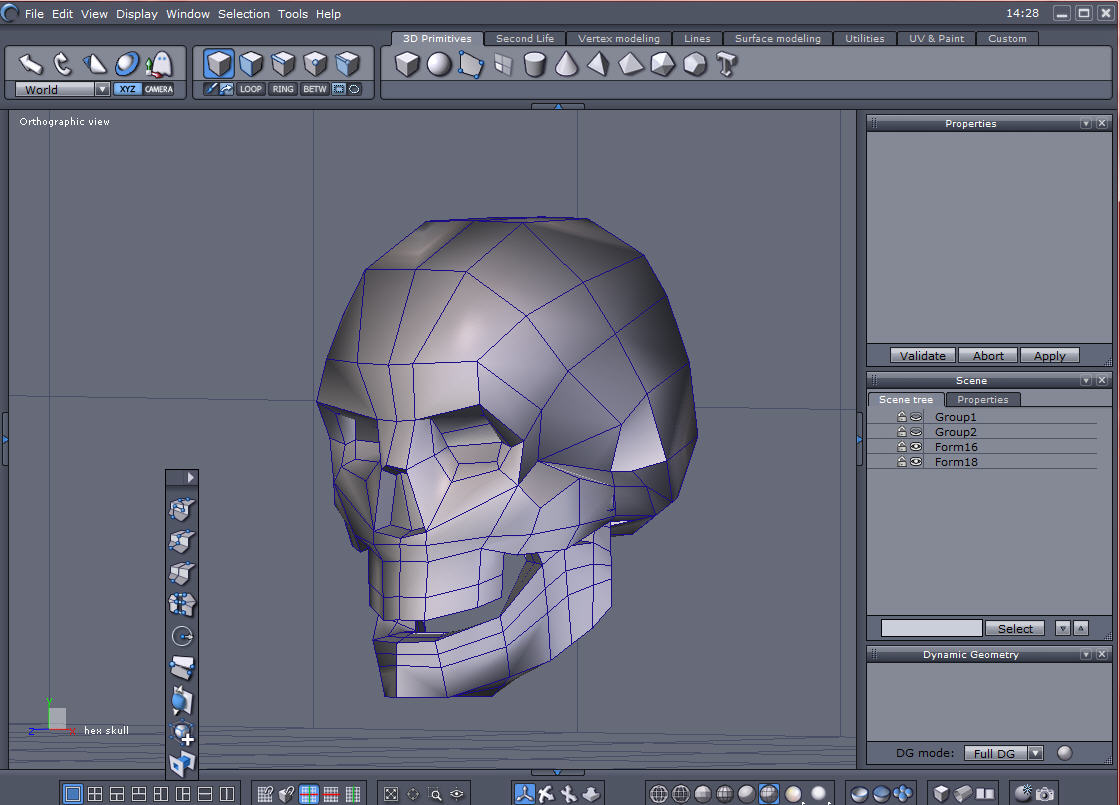Add a Sphere primitive

tap(439, 64)
